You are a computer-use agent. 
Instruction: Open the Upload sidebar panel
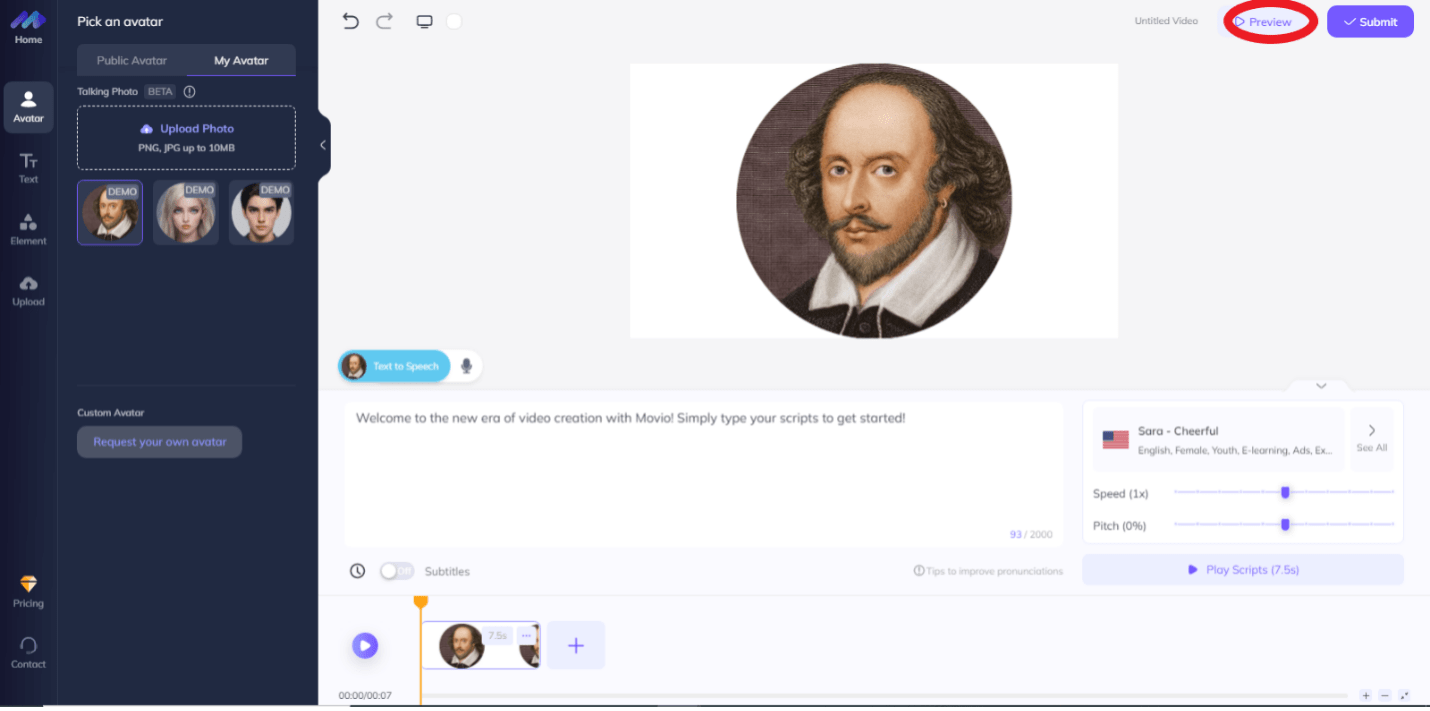pyautogui.click(x=28, y=290)
